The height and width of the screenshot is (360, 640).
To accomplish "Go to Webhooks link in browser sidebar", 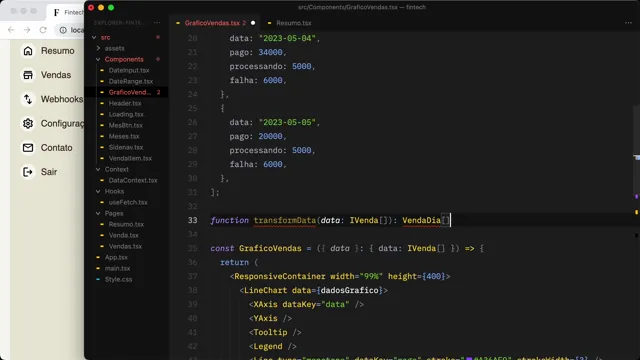I will coord(62,99).
